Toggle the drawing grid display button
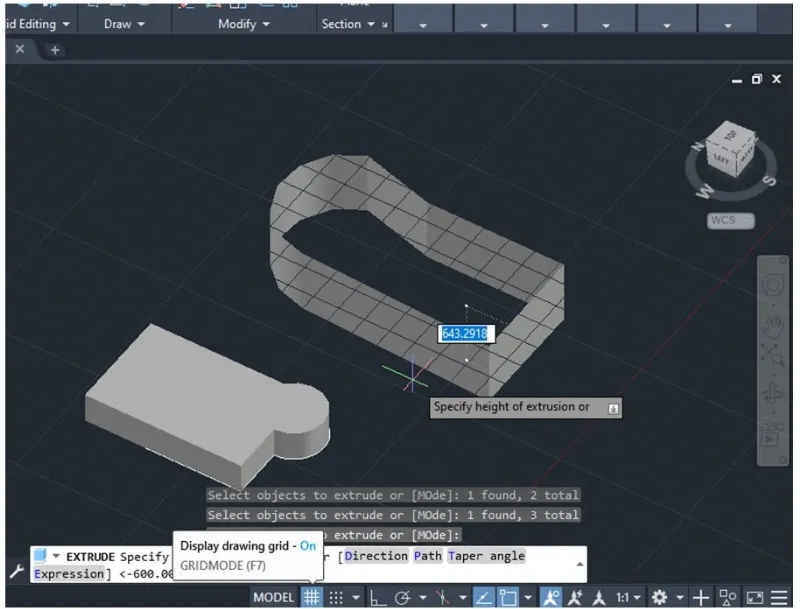This screenshot has height=609, width=800. pos(312,597)
